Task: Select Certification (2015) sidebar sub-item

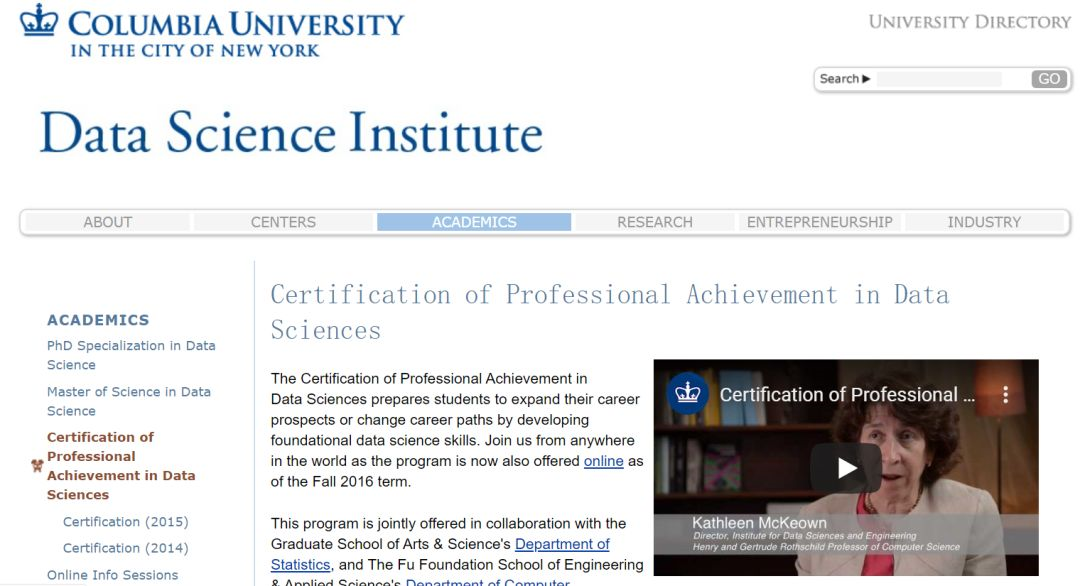Action: pos(125,522)
